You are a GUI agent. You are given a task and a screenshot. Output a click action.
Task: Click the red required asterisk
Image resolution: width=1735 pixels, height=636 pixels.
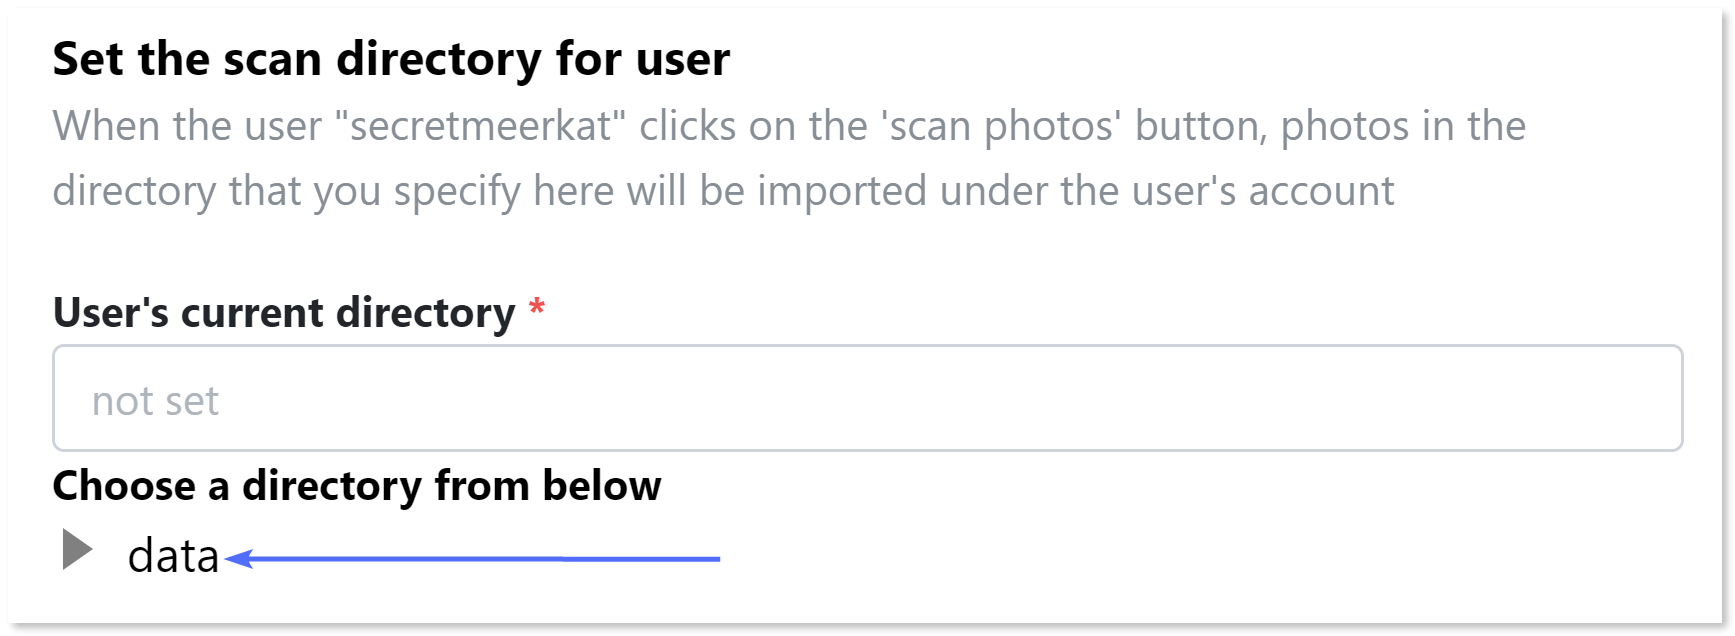(x=537, y=307)
